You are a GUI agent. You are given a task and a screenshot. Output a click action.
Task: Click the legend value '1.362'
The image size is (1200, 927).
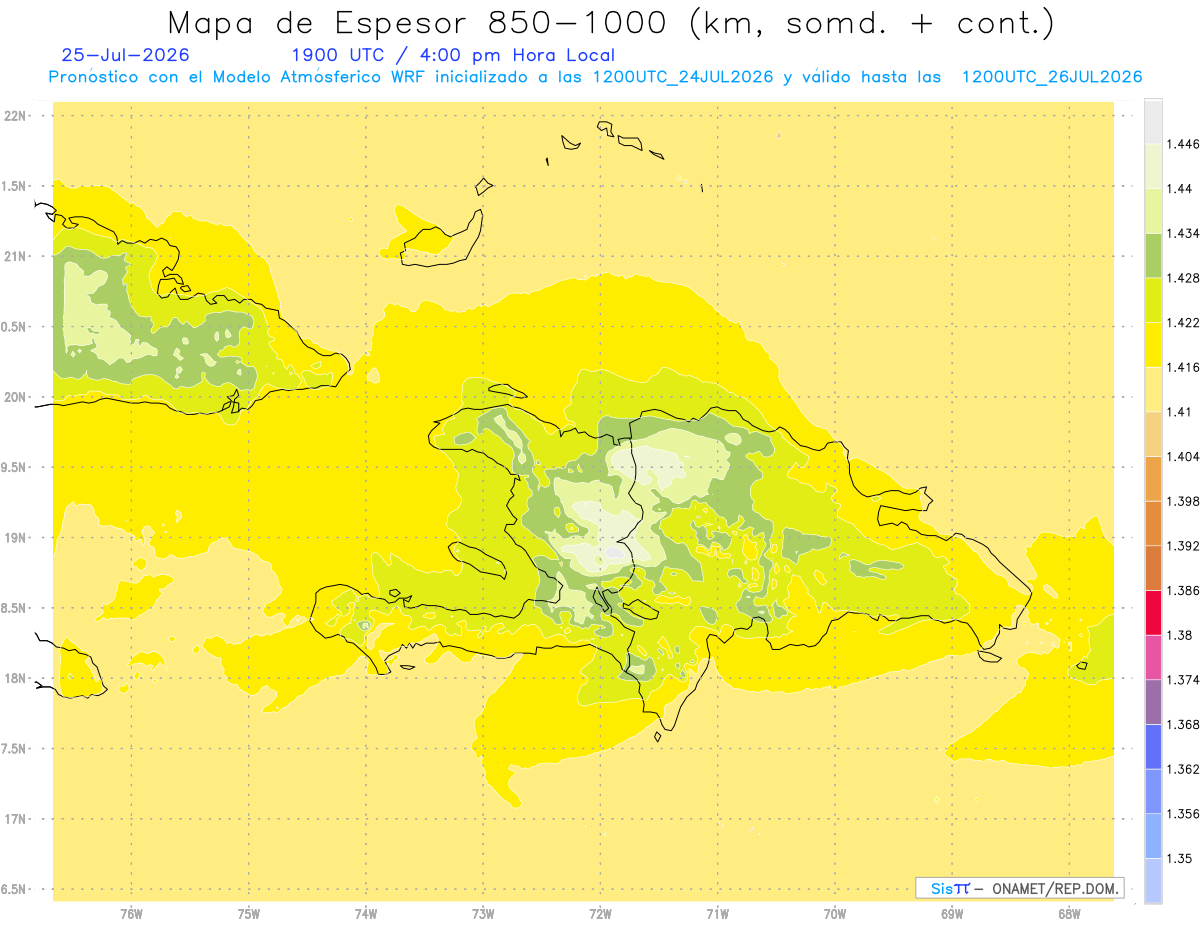(x=1185, y=769)
